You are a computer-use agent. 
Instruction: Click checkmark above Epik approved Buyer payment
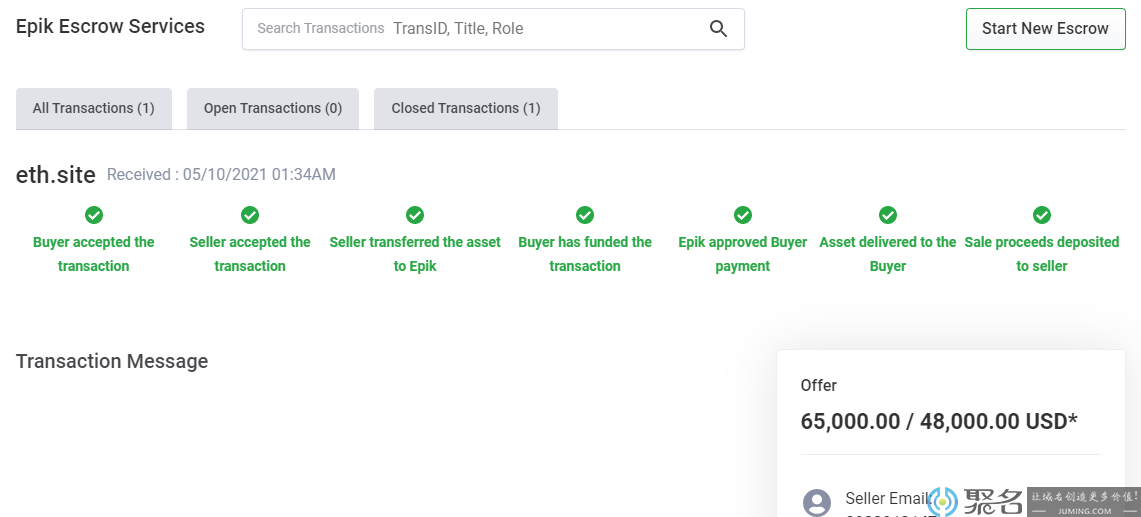point(743,215)
